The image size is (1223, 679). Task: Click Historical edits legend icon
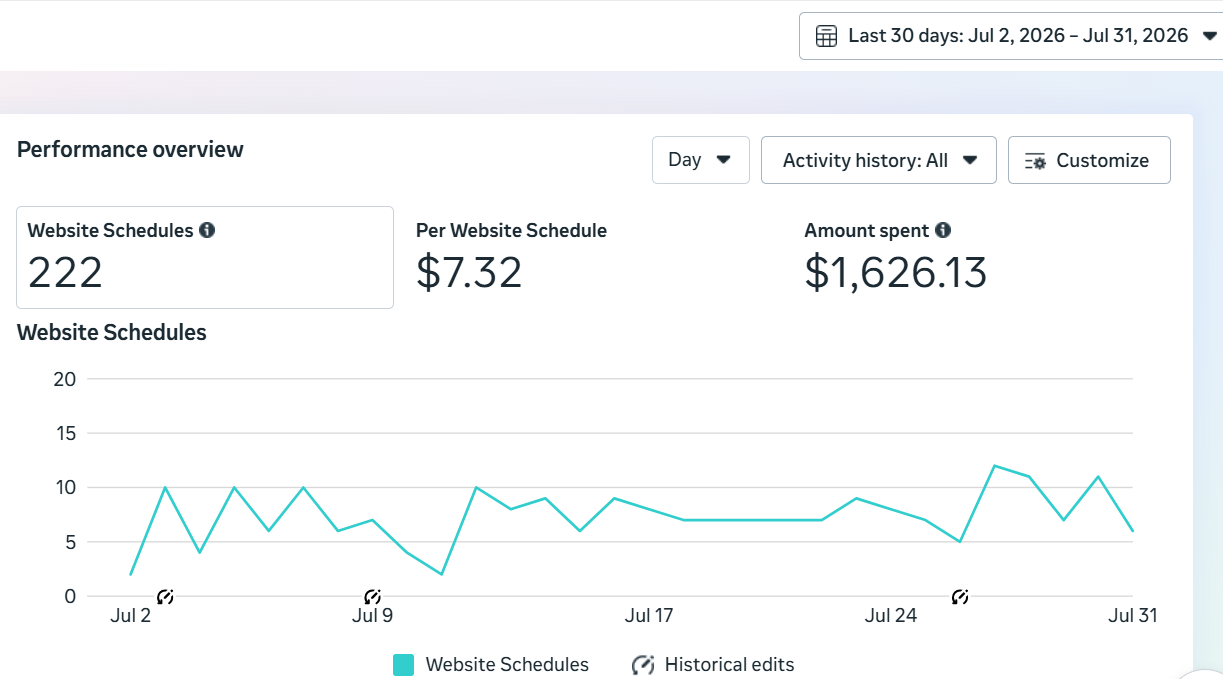point(643,665)
